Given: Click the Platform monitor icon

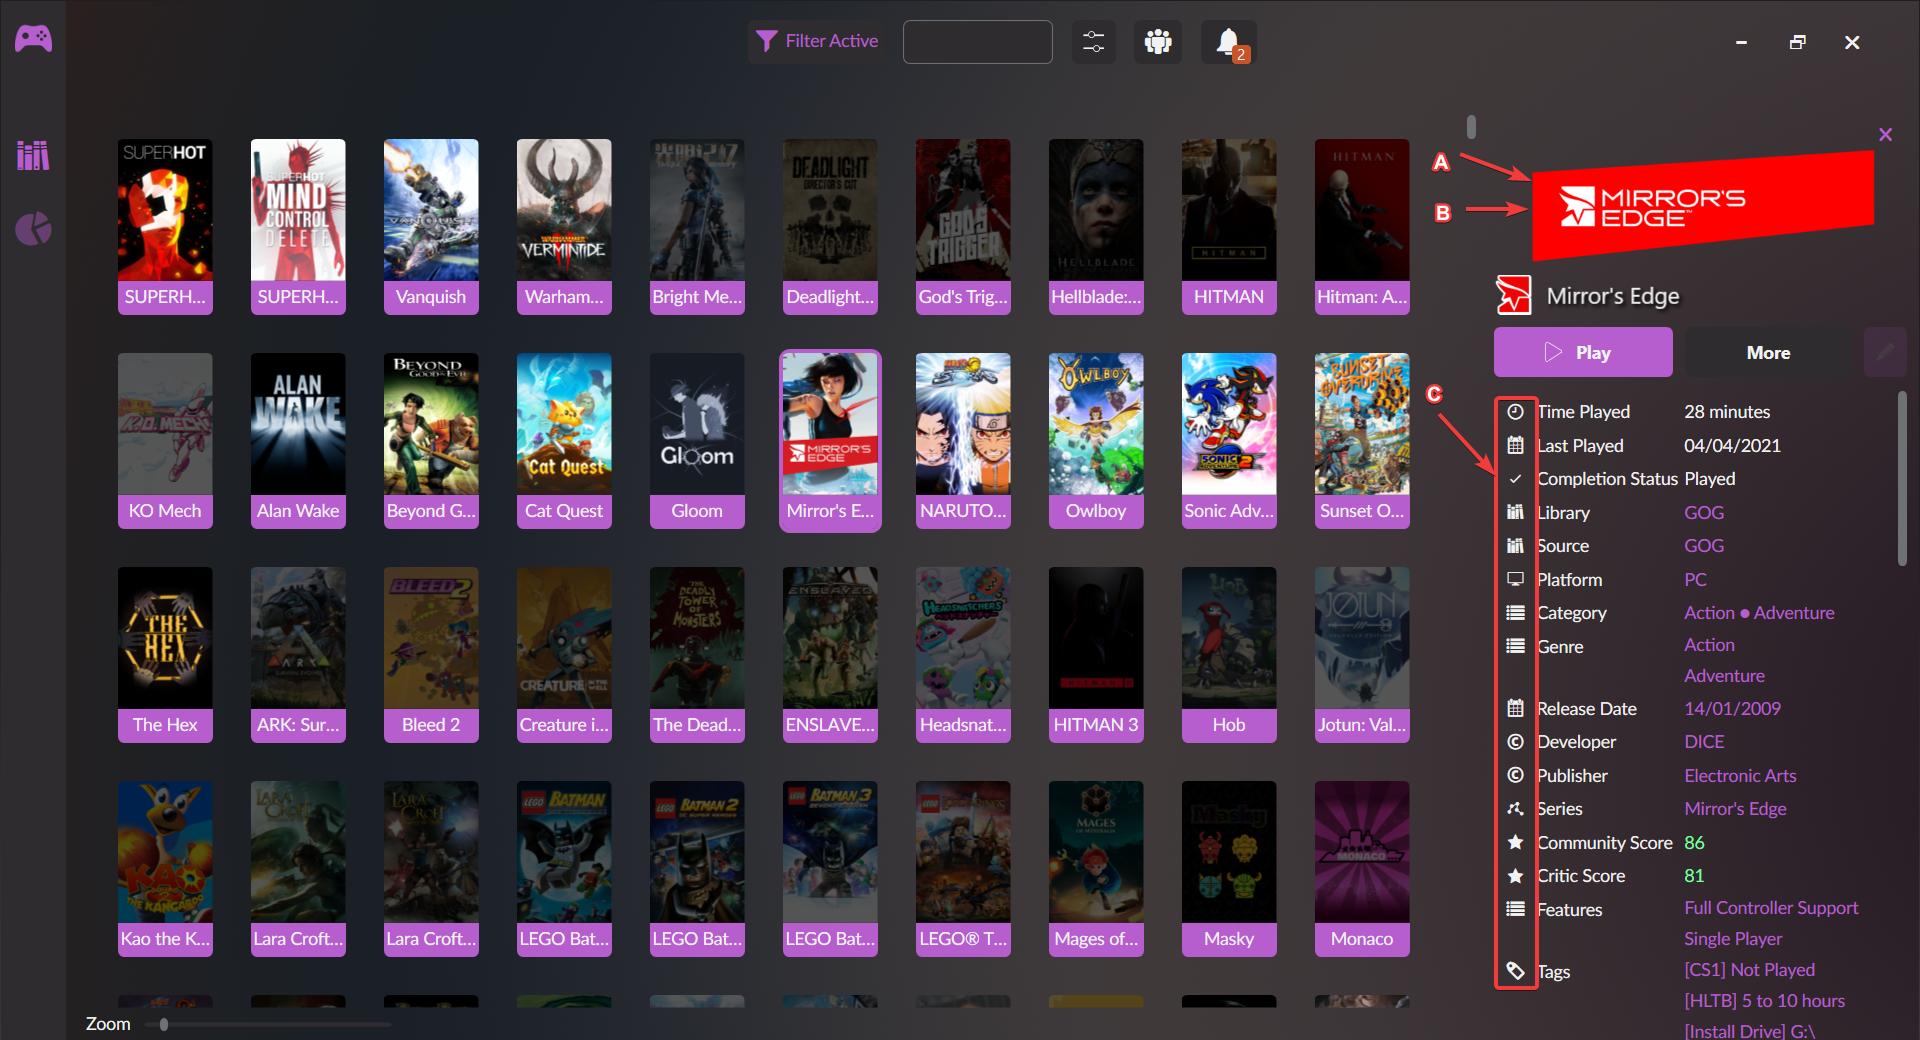Looking at the screenshot, I should (x=1515, y=579).
